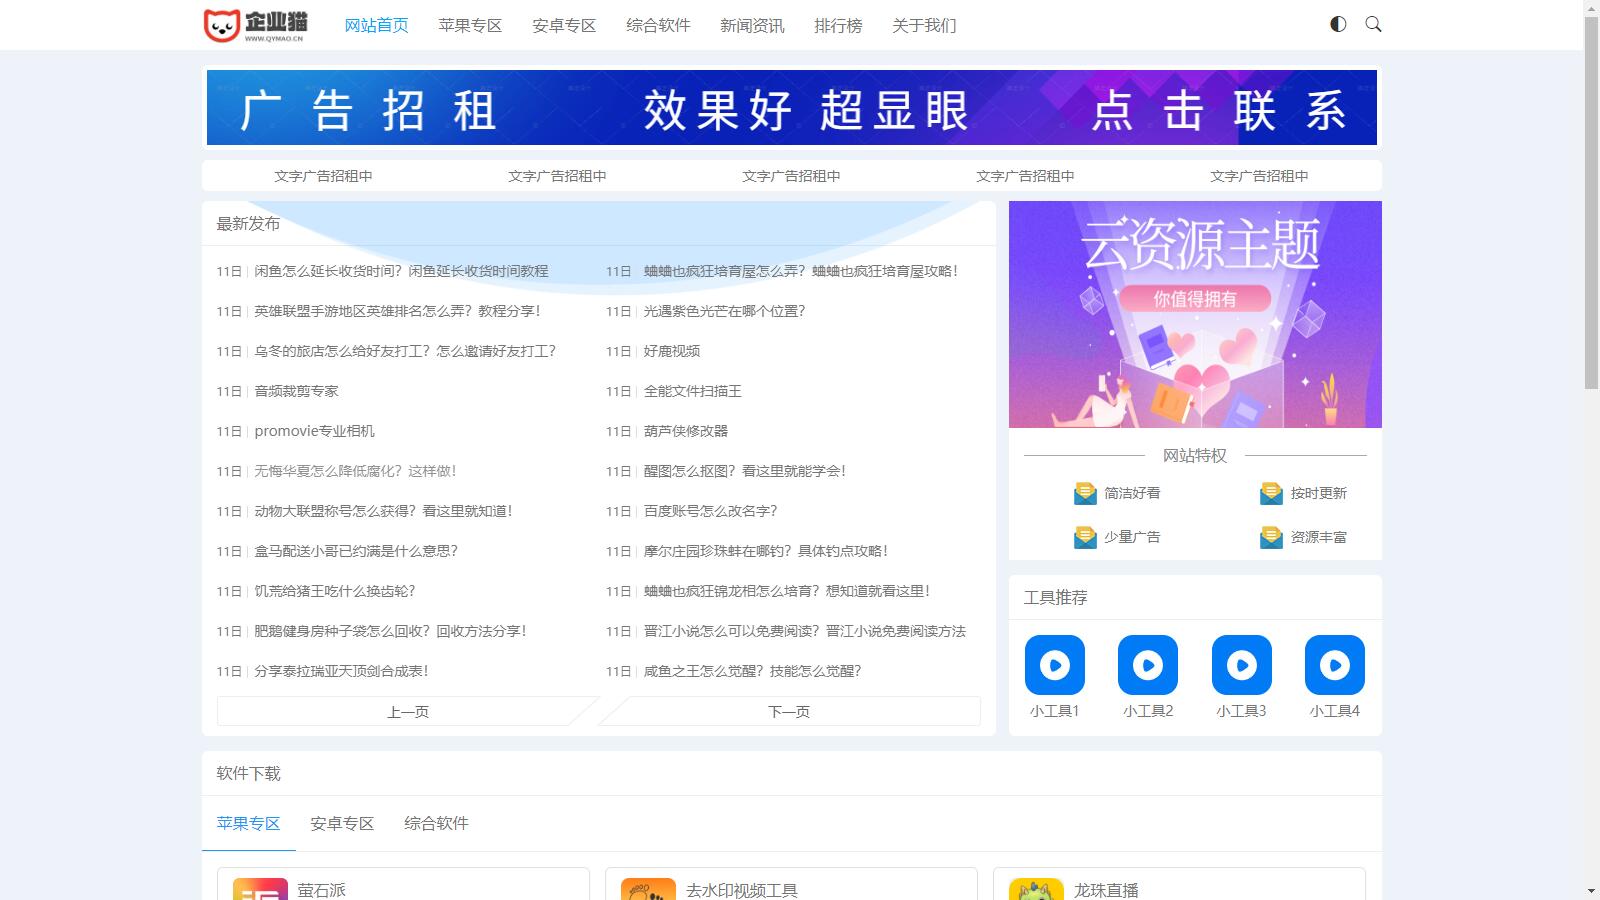Click the page's vertical scrollbar down arrow
This screenshot has width=1600, height=900.
[x=1591, y=890]
